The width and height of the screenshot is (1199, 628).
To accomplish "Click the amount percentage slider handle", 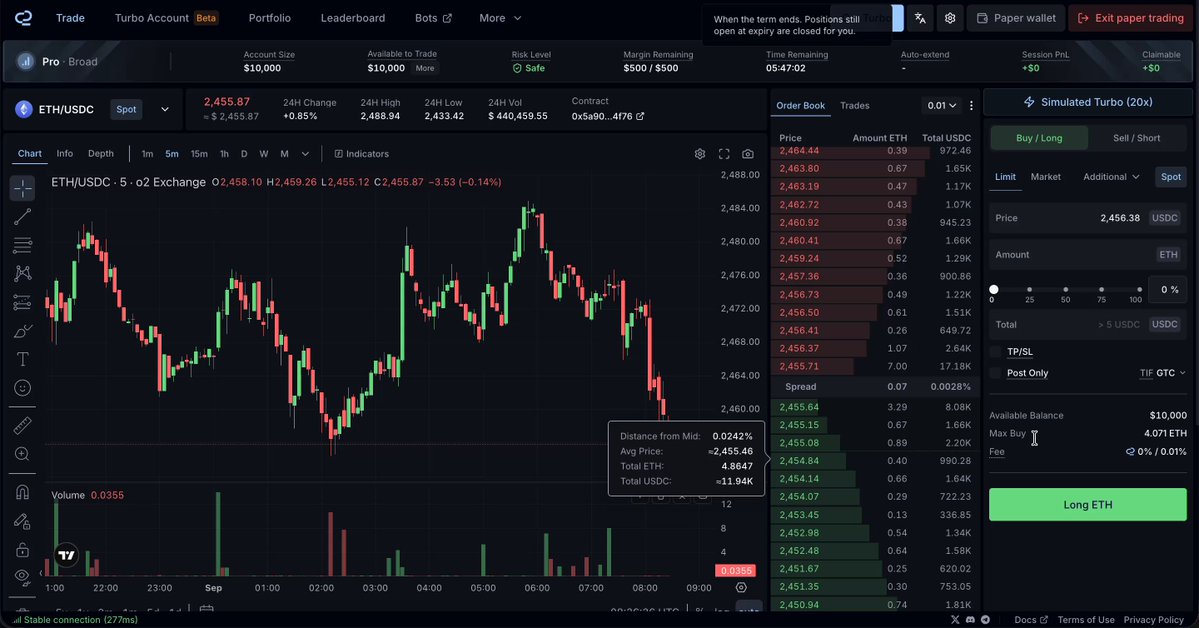I will point(993,289).
